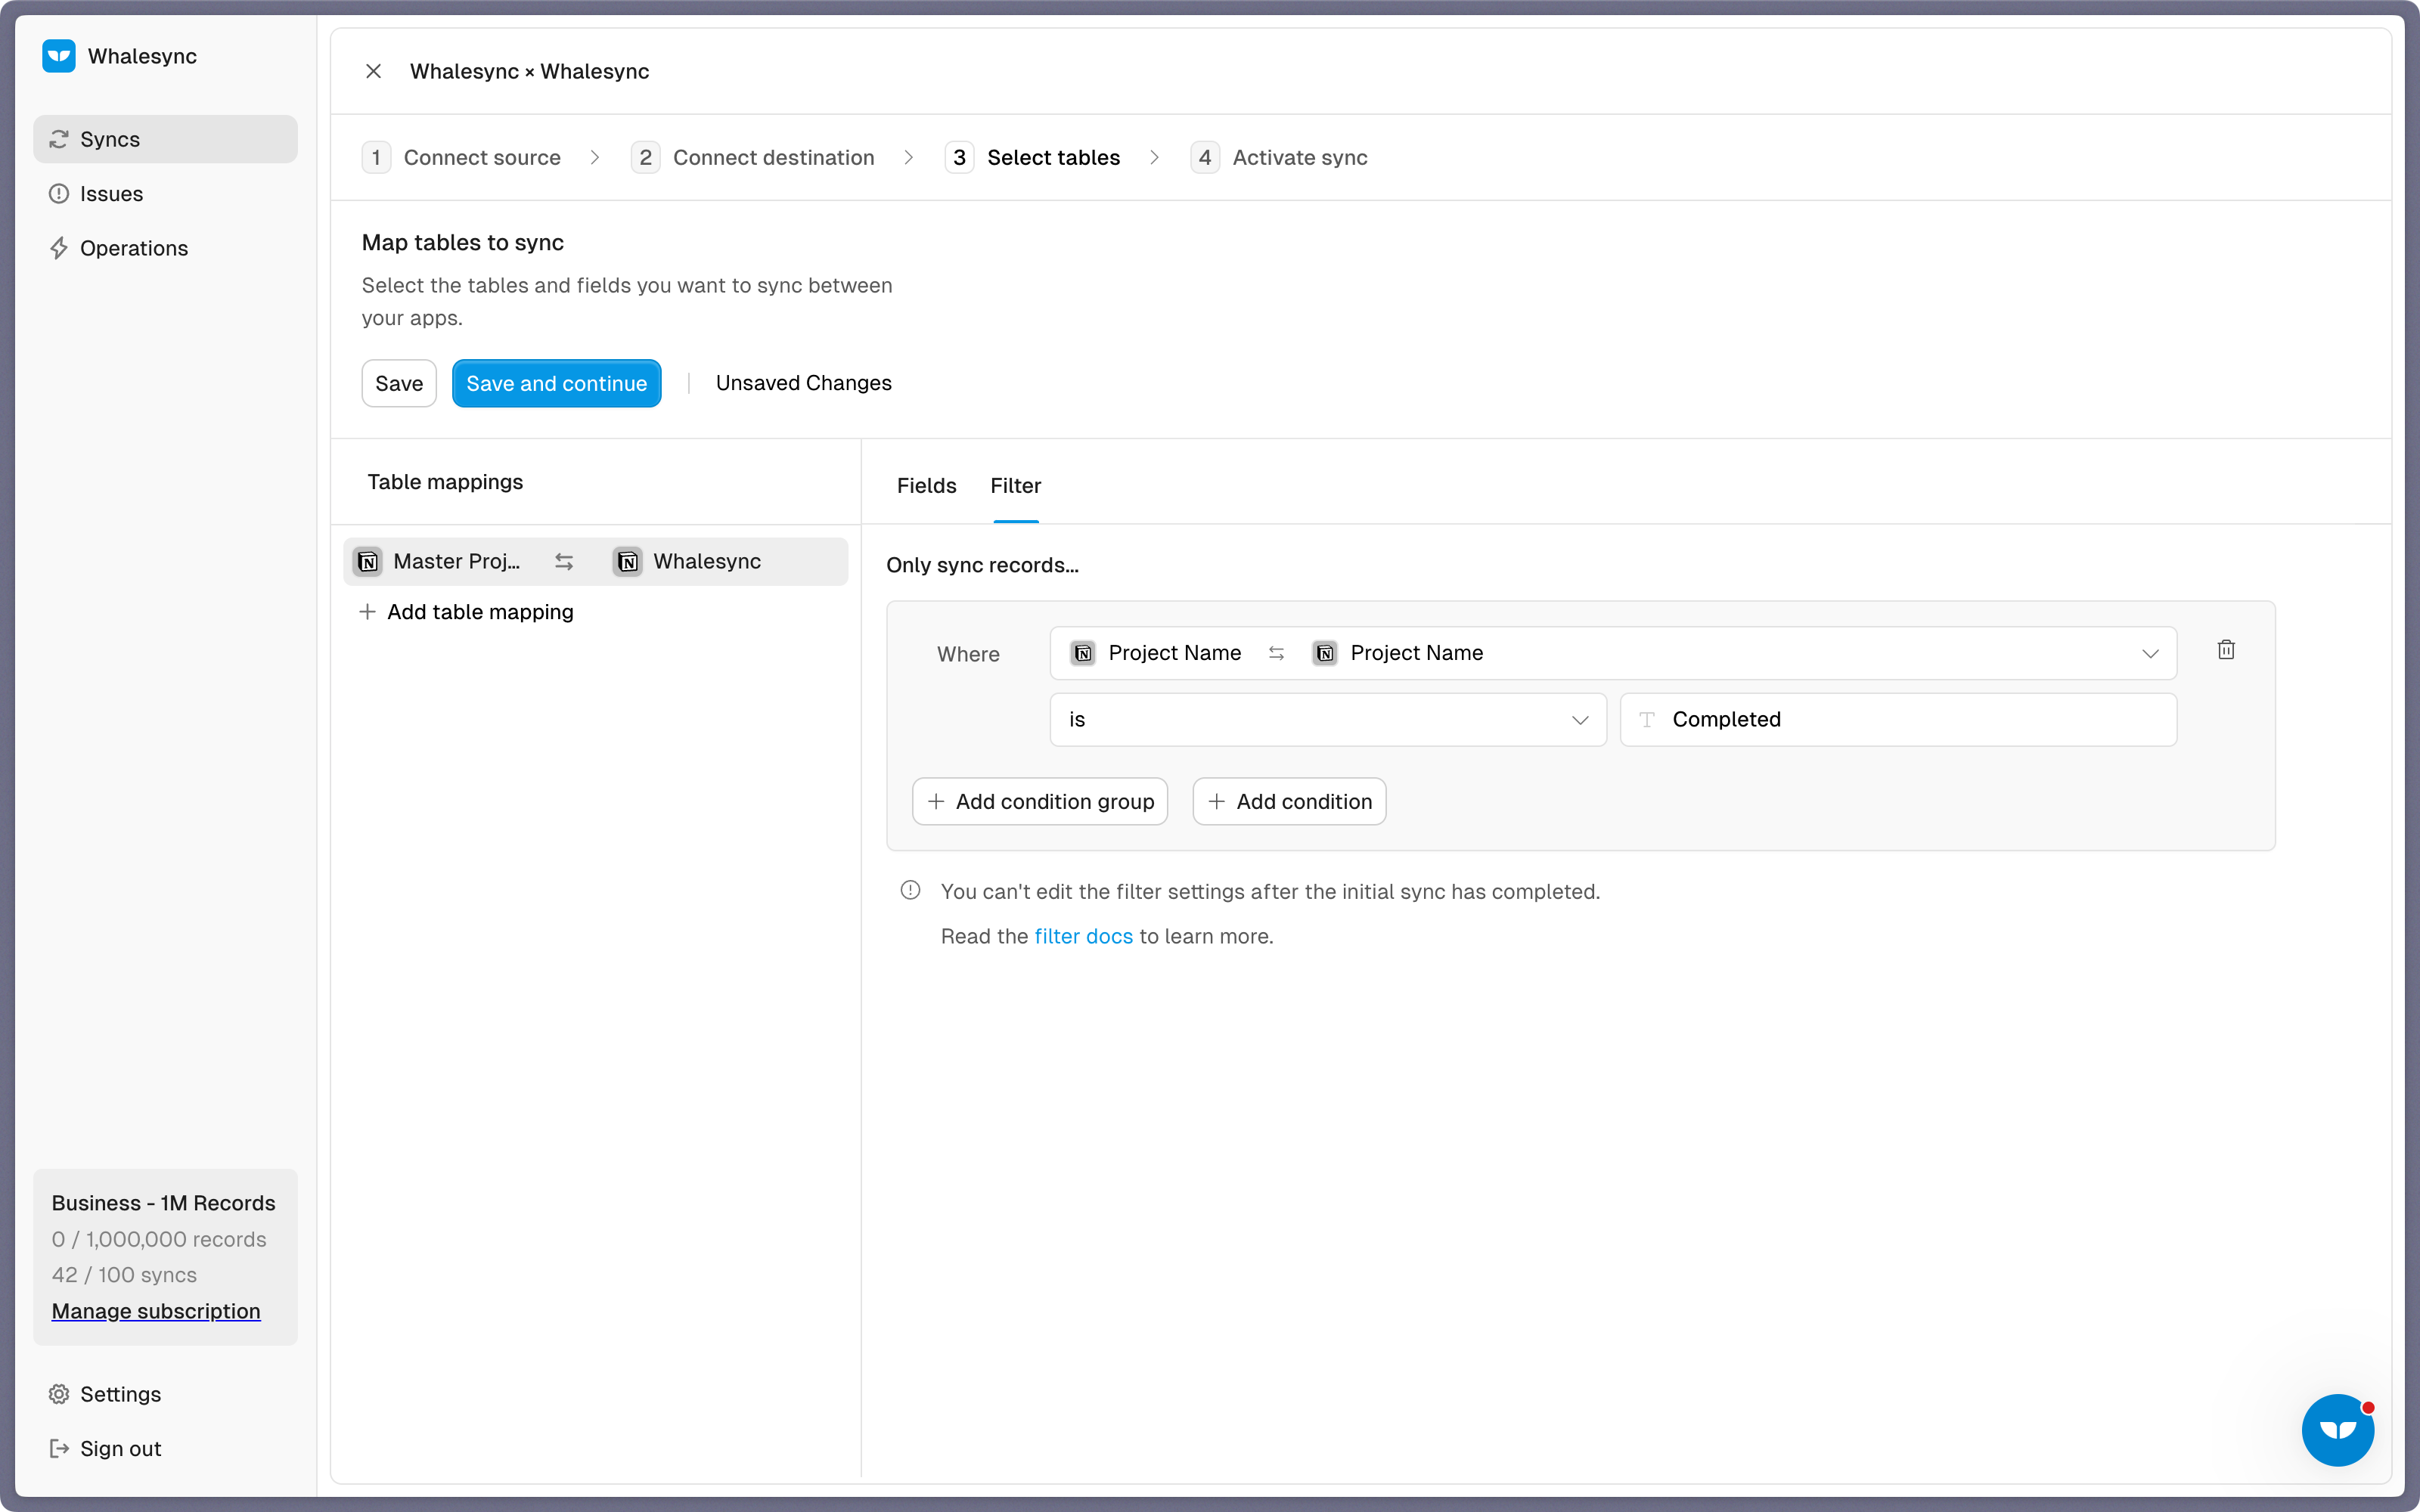The height and width of the screenshot is (1512, 2420).
Task: Click the plus icon in Add condition group
Action: [936, 802]
